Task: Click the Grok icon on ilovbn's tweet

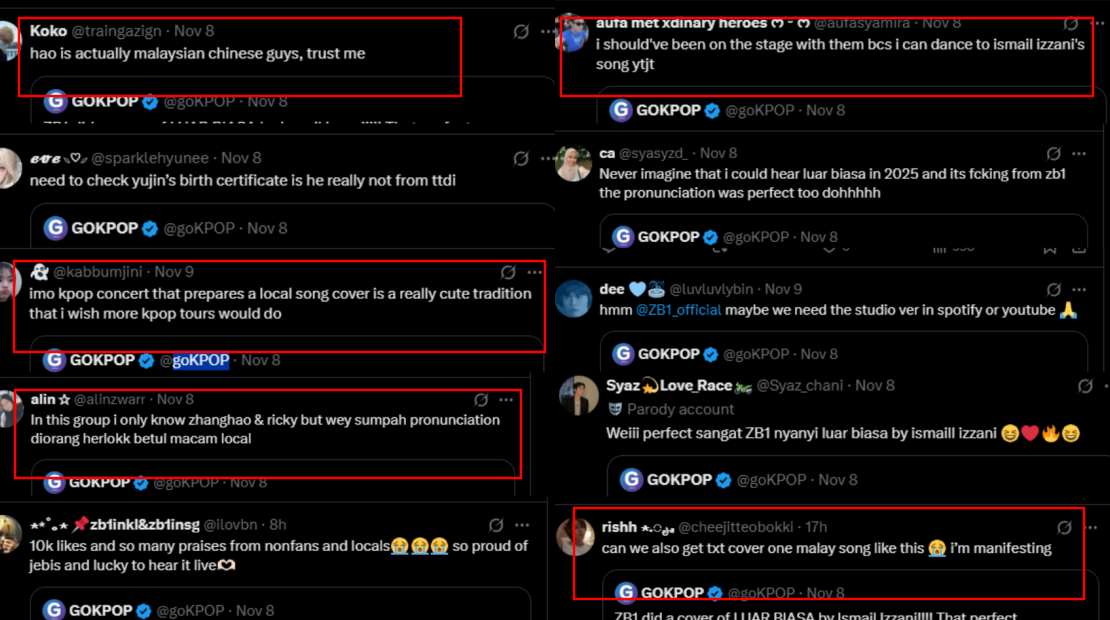Action: 496,525
